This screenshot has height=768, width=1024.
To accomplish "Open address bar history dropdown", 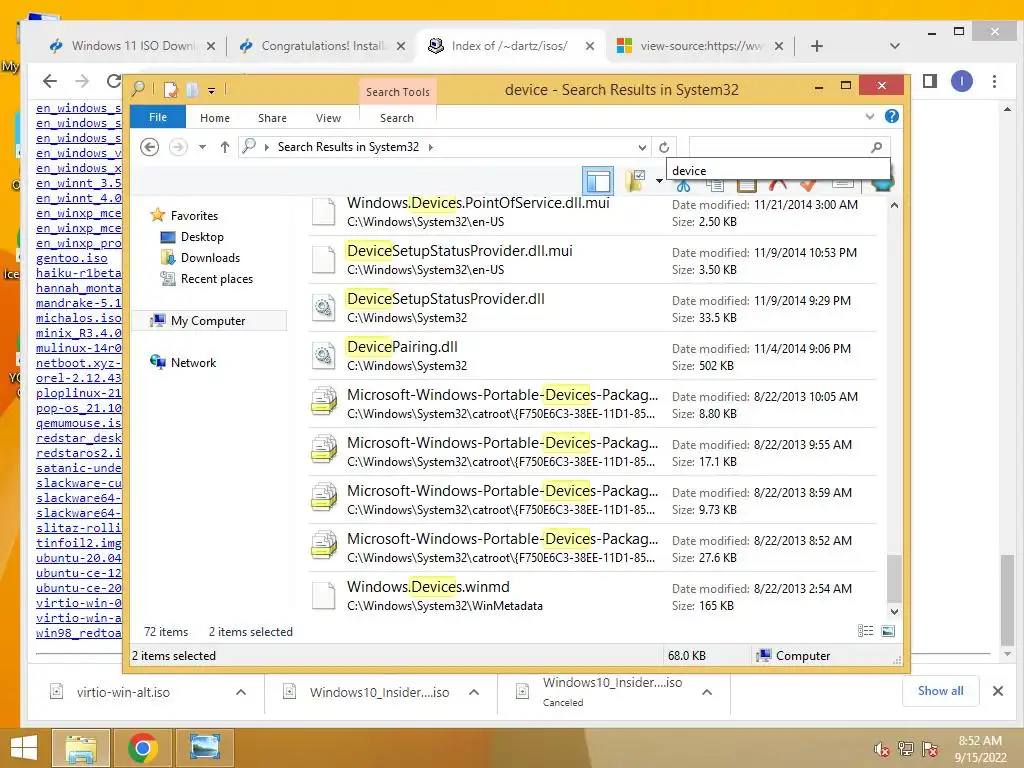I will [642, 148].
